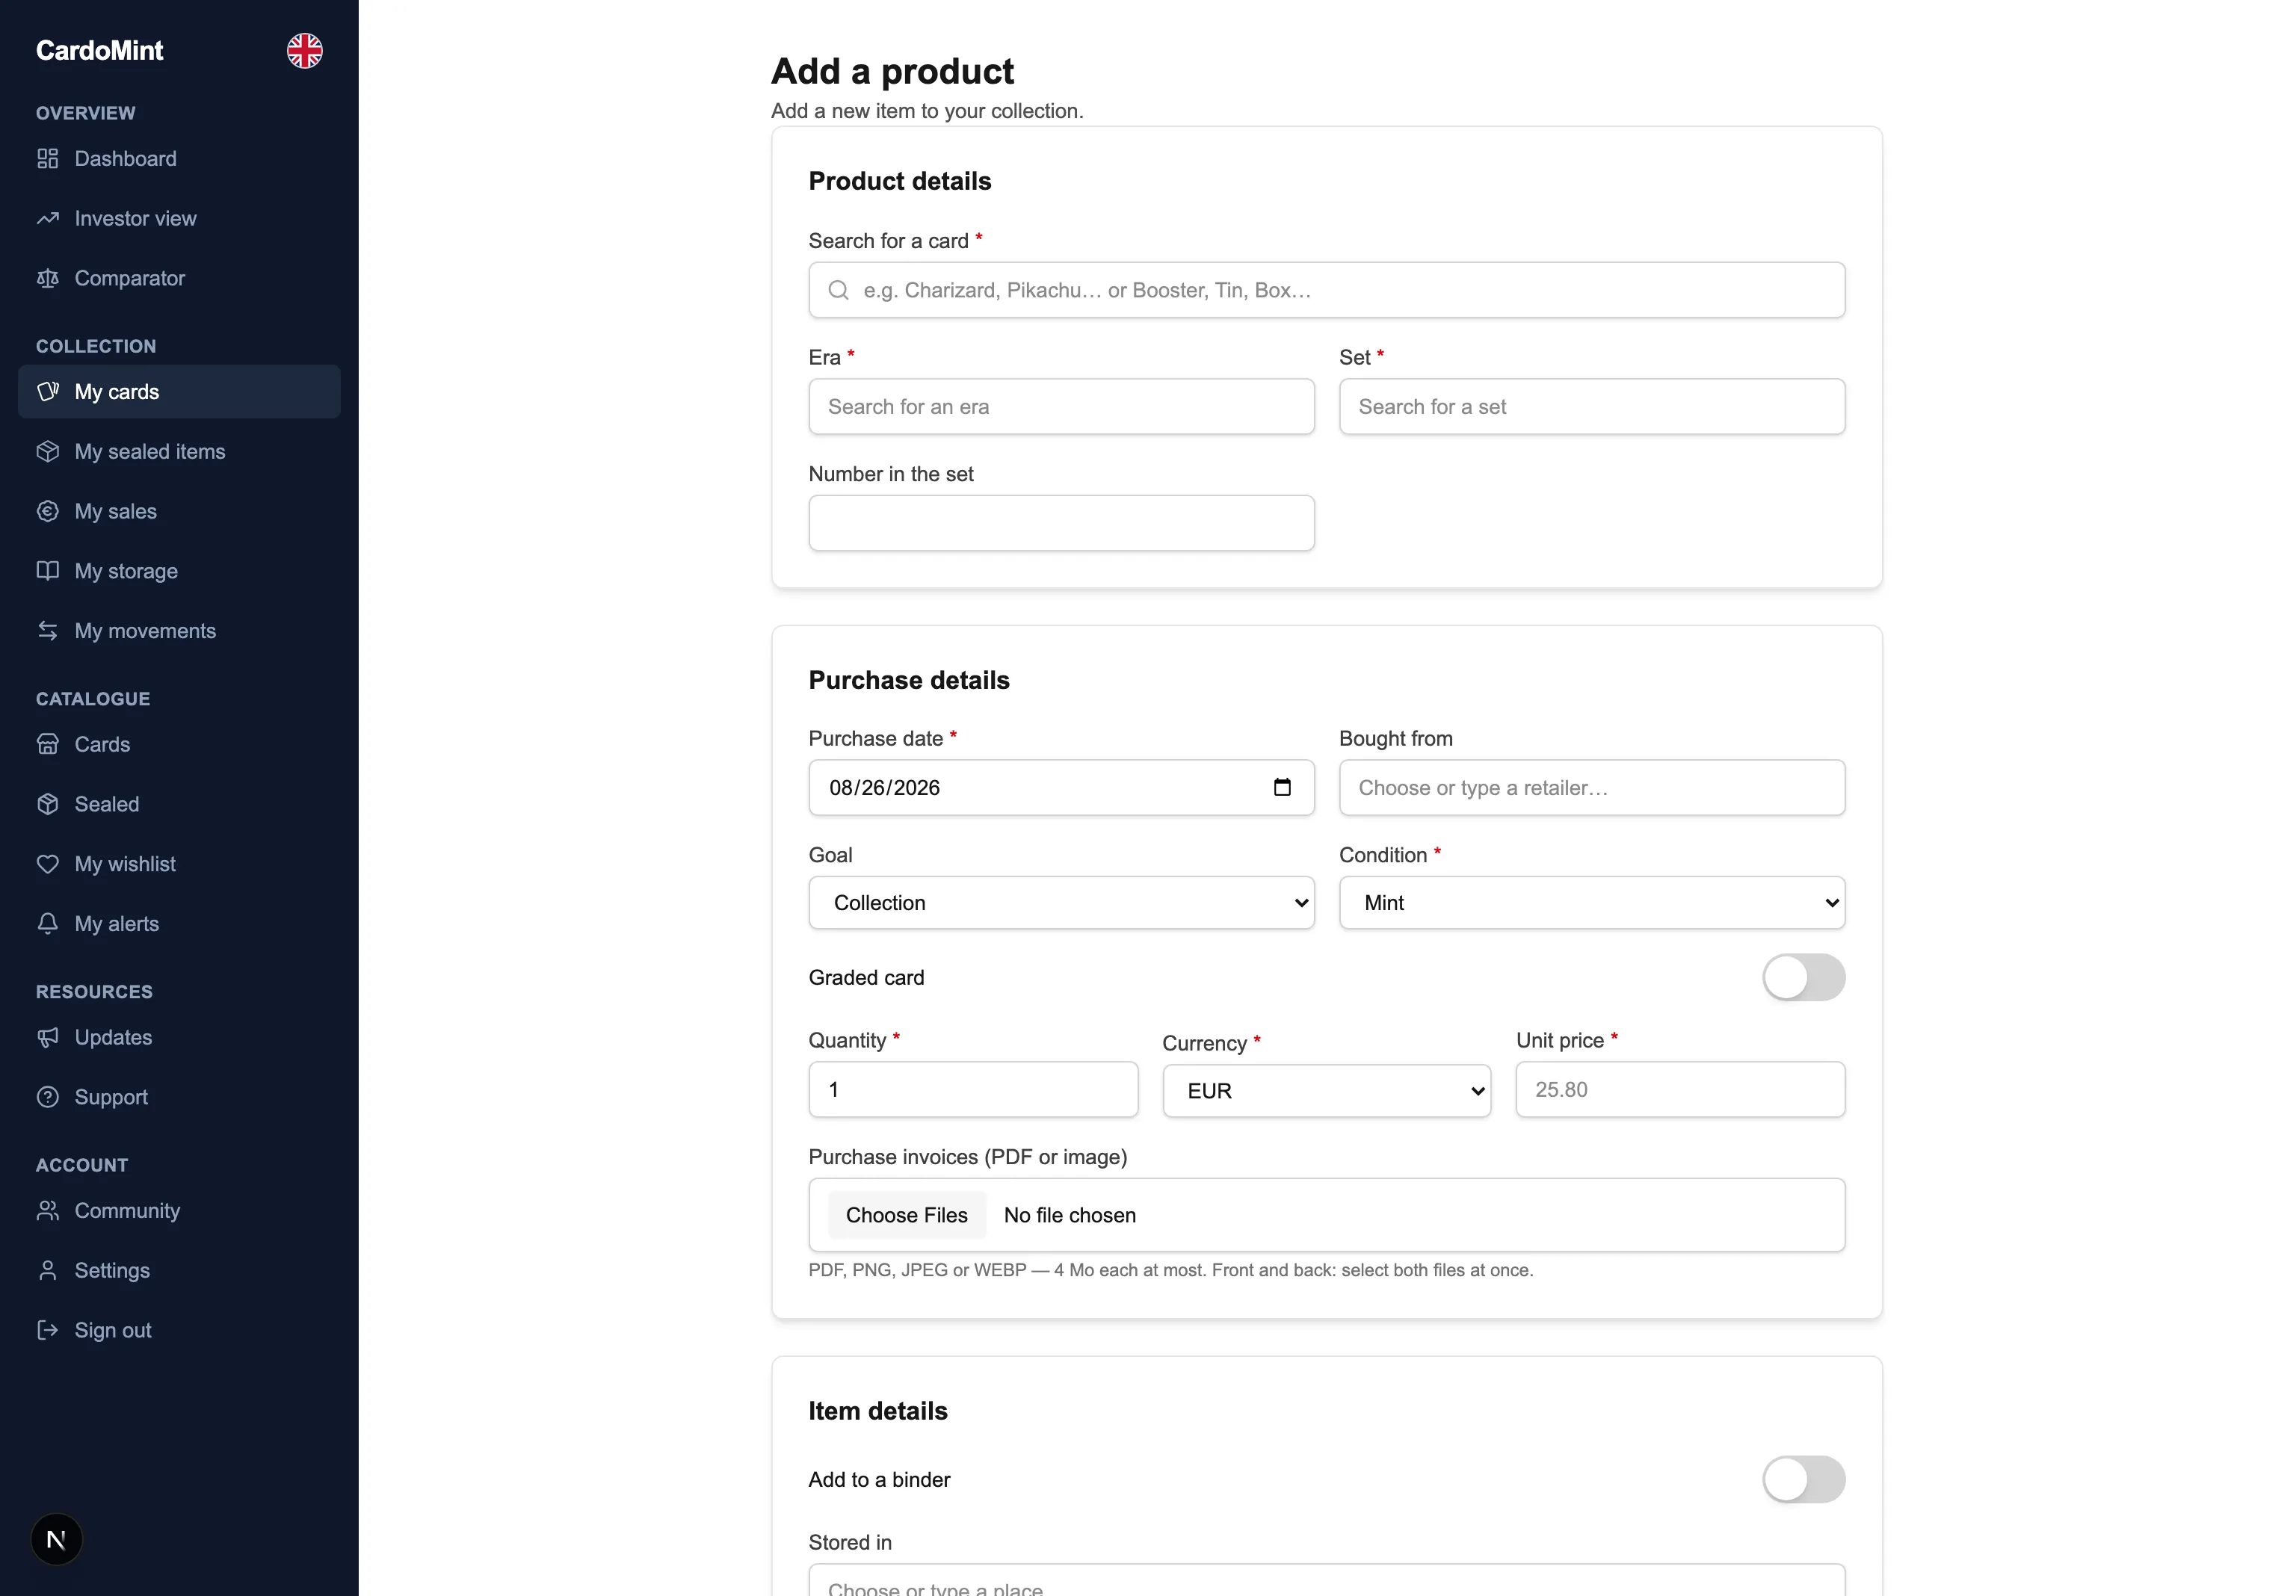Enable the Add to a binder switch
Viewport: 2296px width, 1596px height.
point(1803,1480)
